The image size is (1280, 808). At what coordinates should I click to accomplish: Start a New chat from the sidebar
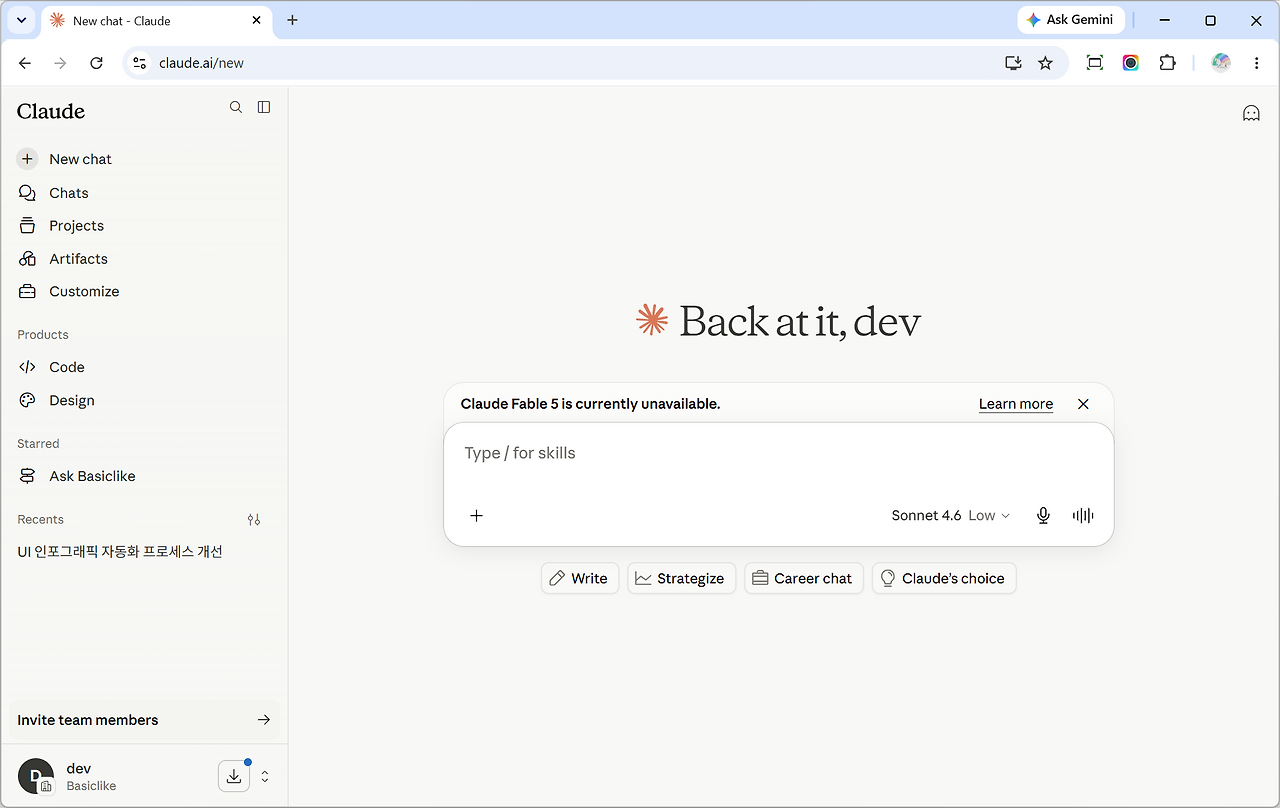coord(144,159)
